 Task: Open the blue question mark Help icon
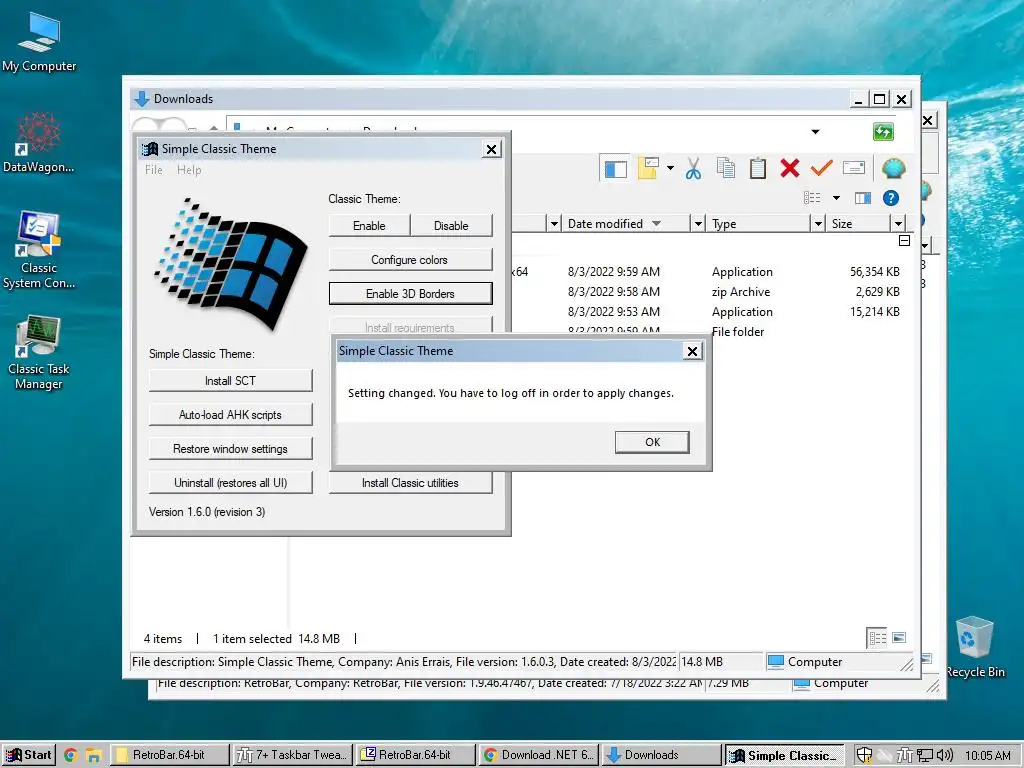coord(891,198)
